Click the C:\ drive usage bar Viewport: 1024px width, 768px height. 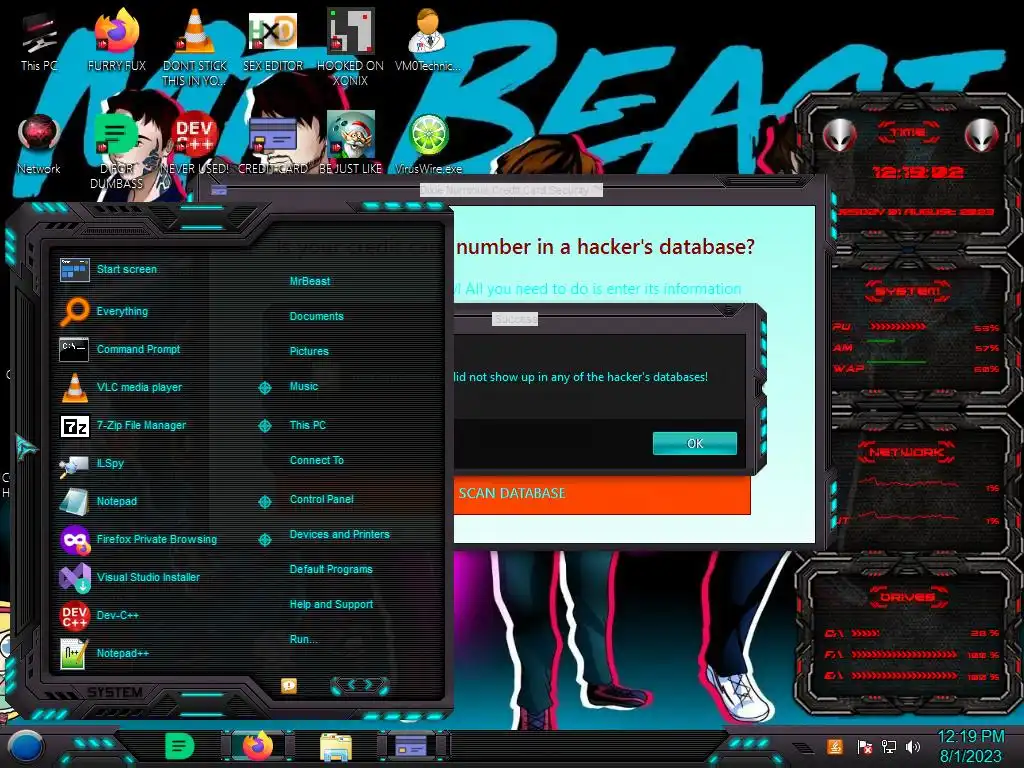(865, 633)
